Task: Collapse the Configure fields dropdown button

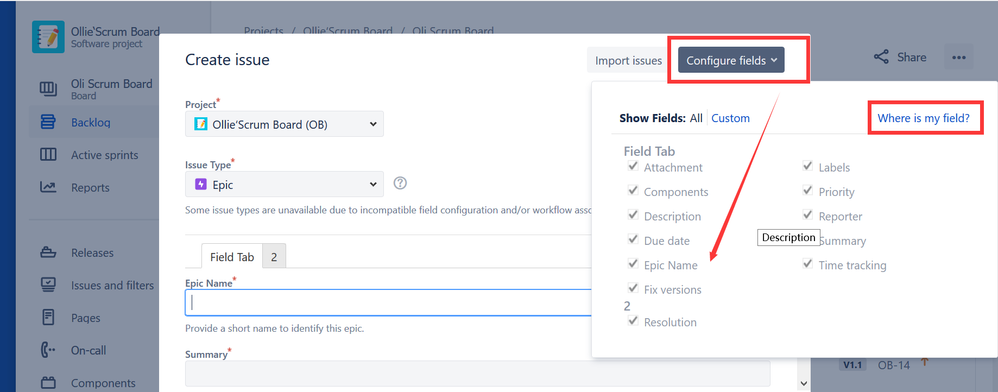Action: [731, 60]
